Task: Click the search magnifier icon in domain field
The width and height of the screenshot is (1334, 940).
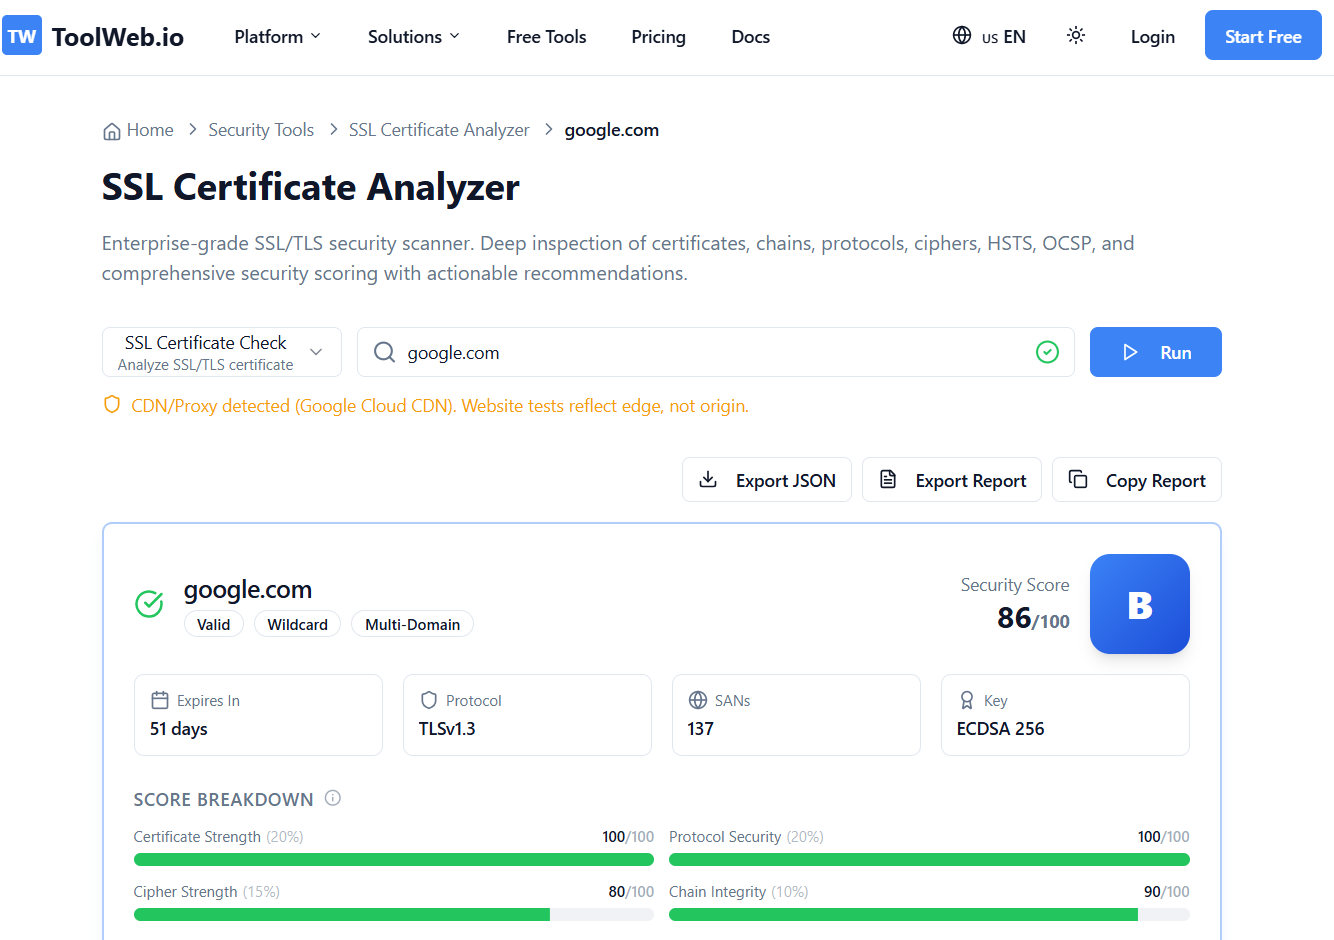Action: 384,352
